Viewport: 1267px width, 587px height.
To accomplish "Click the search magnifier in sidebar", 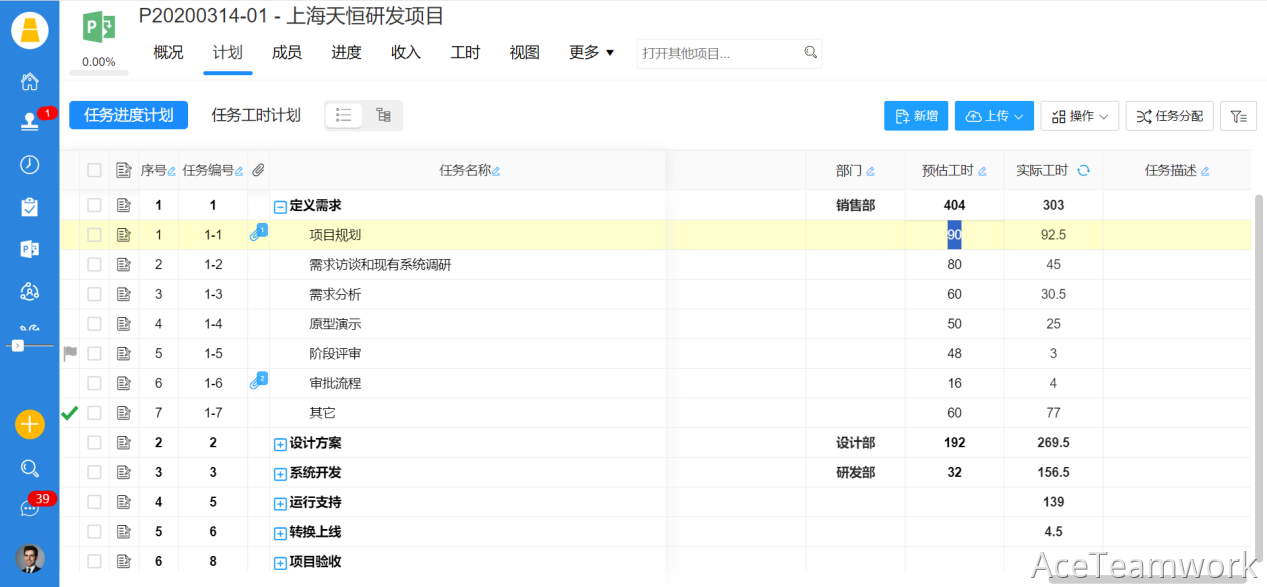I will point(30,468).
